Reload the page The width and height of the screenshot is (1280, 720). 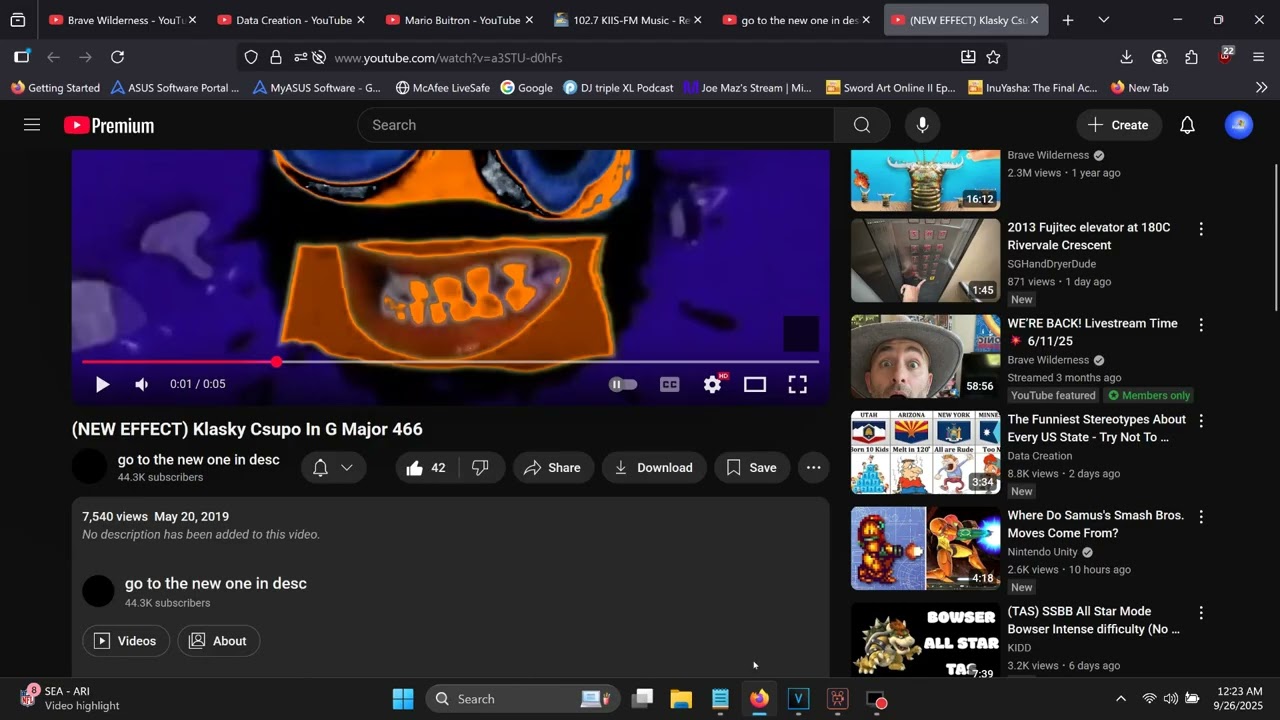click(x=118, y=57)
